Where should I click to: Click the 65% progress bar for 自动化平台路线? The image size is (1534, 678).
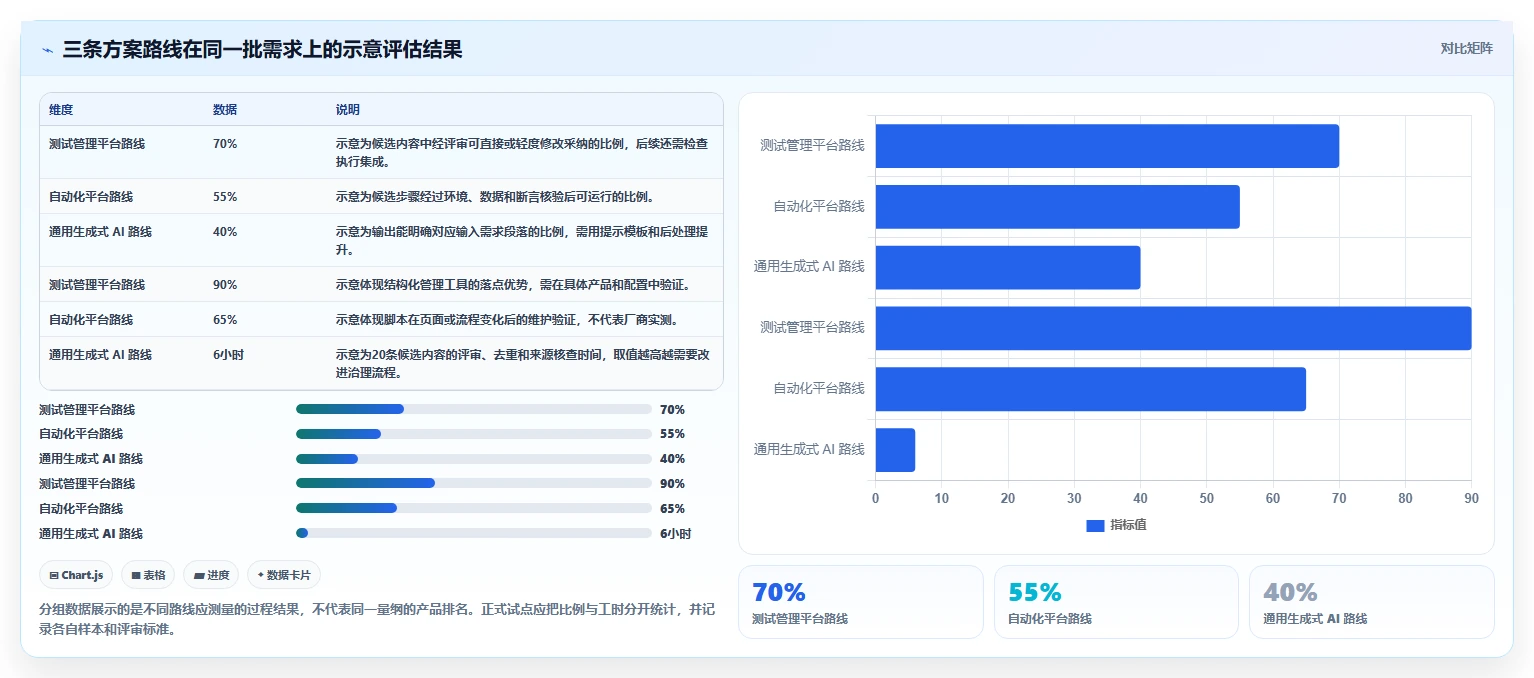[474, 508]
